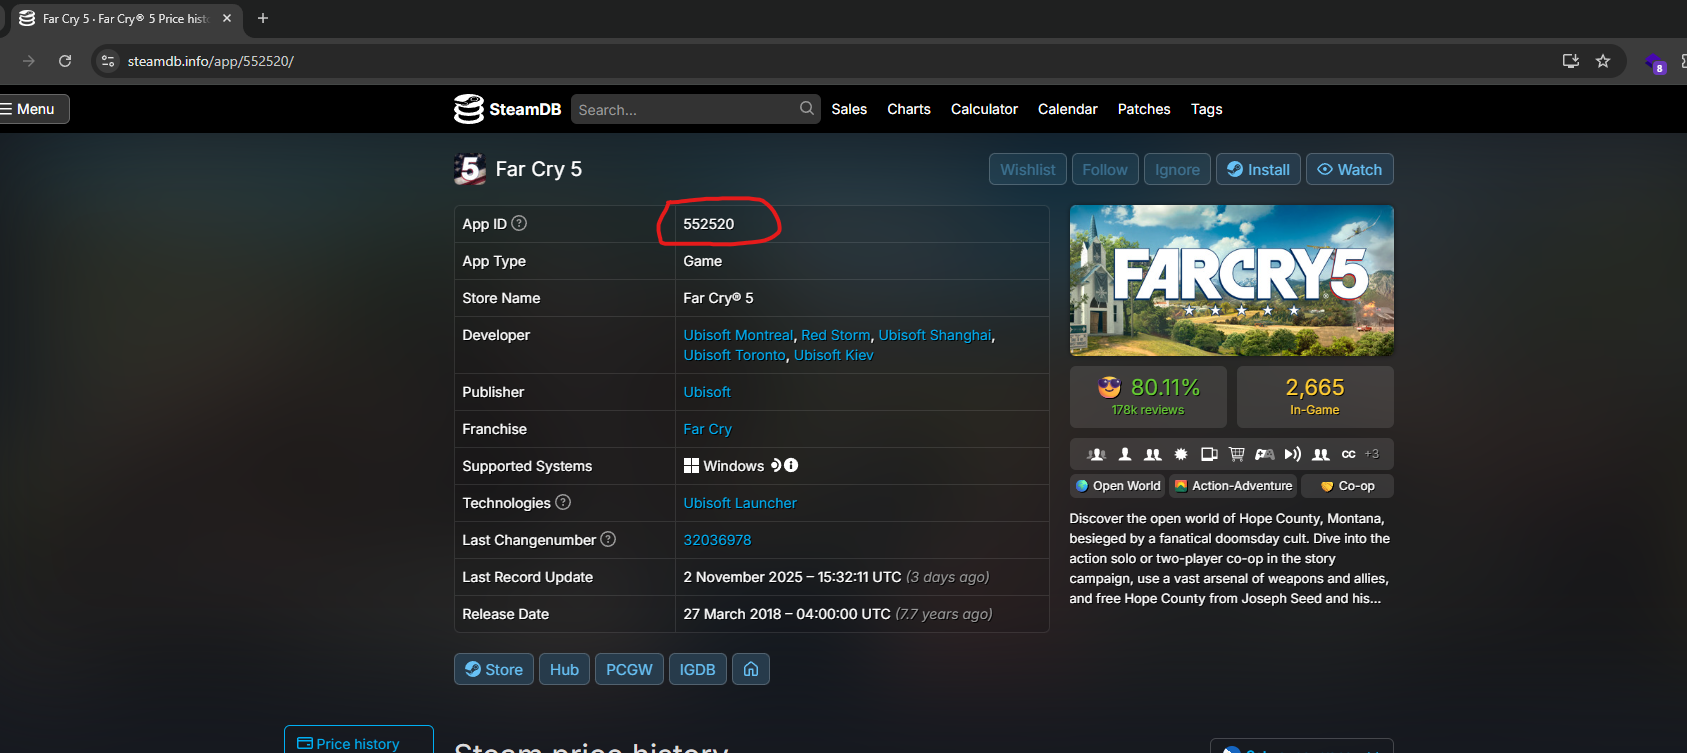This screenshot has width=1687, height=753.
Task: Close the Far Cry 5 browser tab
Action: (227, 18)
